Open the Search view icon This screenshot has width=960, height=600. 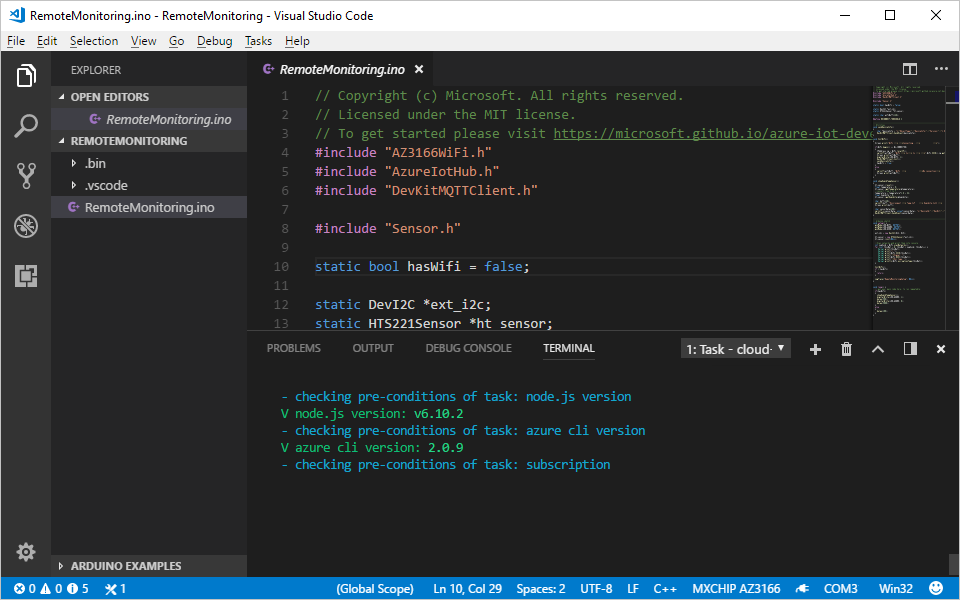[x=26, y=126]
